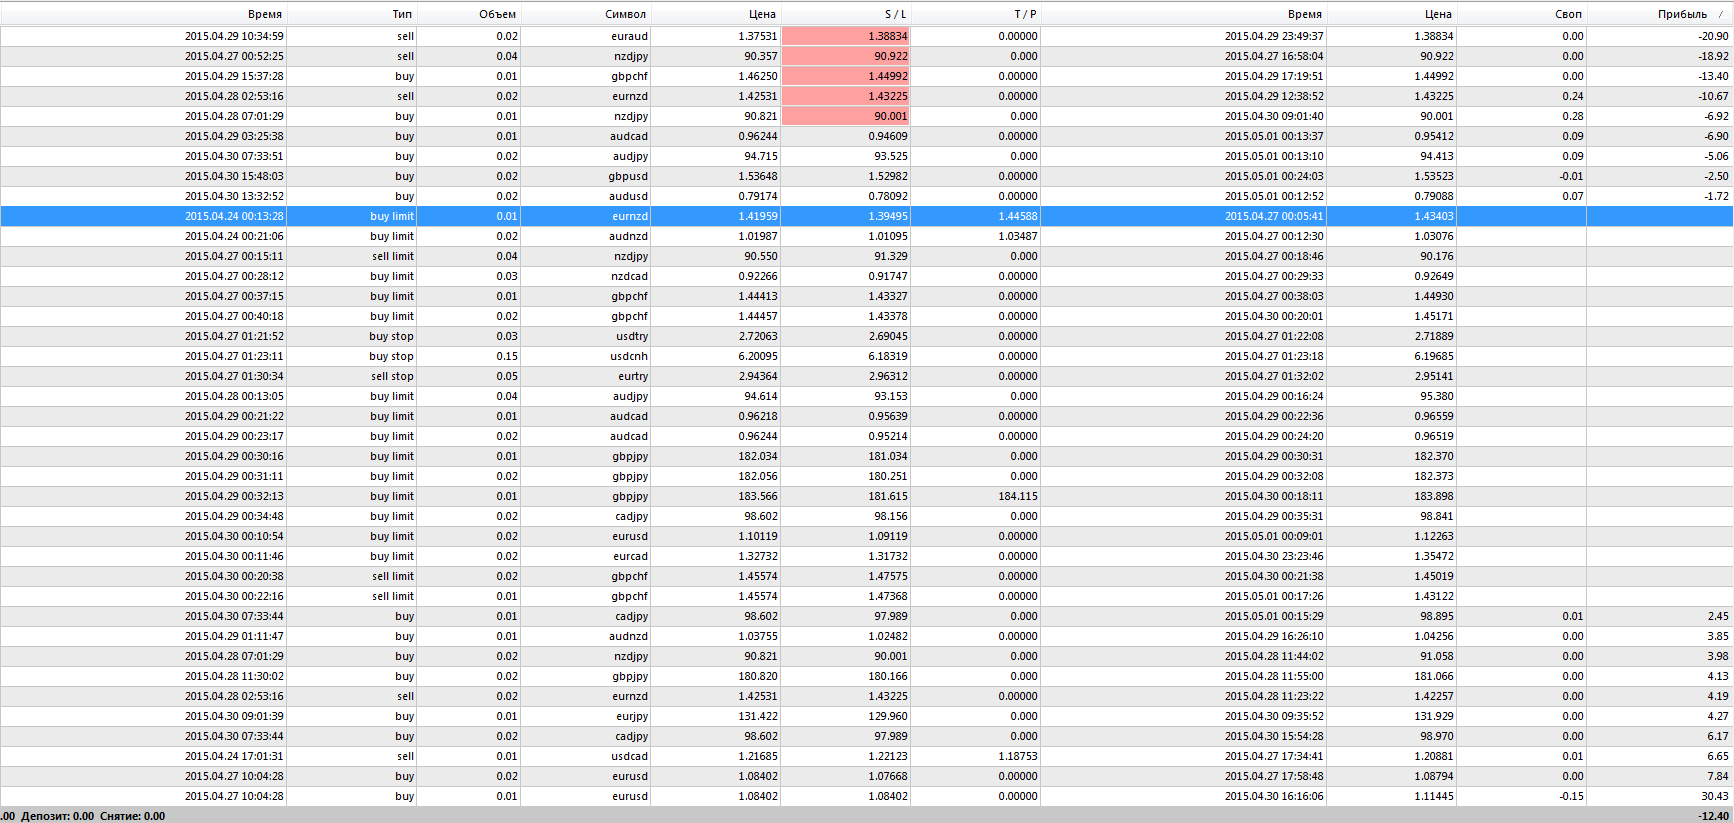Click the total profit -12.40
Viewport: 1734px width, 823px height.
pyautogui.click(x=1714, y=816)
